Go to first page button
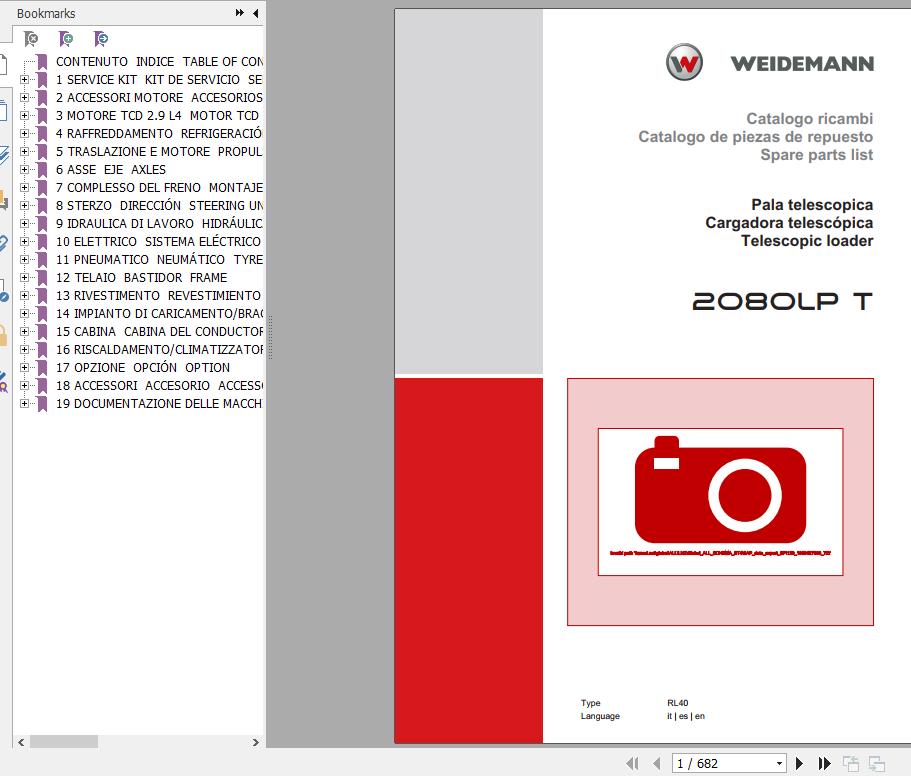The height and width of the screenshot is (776, 911). [633, 763]
